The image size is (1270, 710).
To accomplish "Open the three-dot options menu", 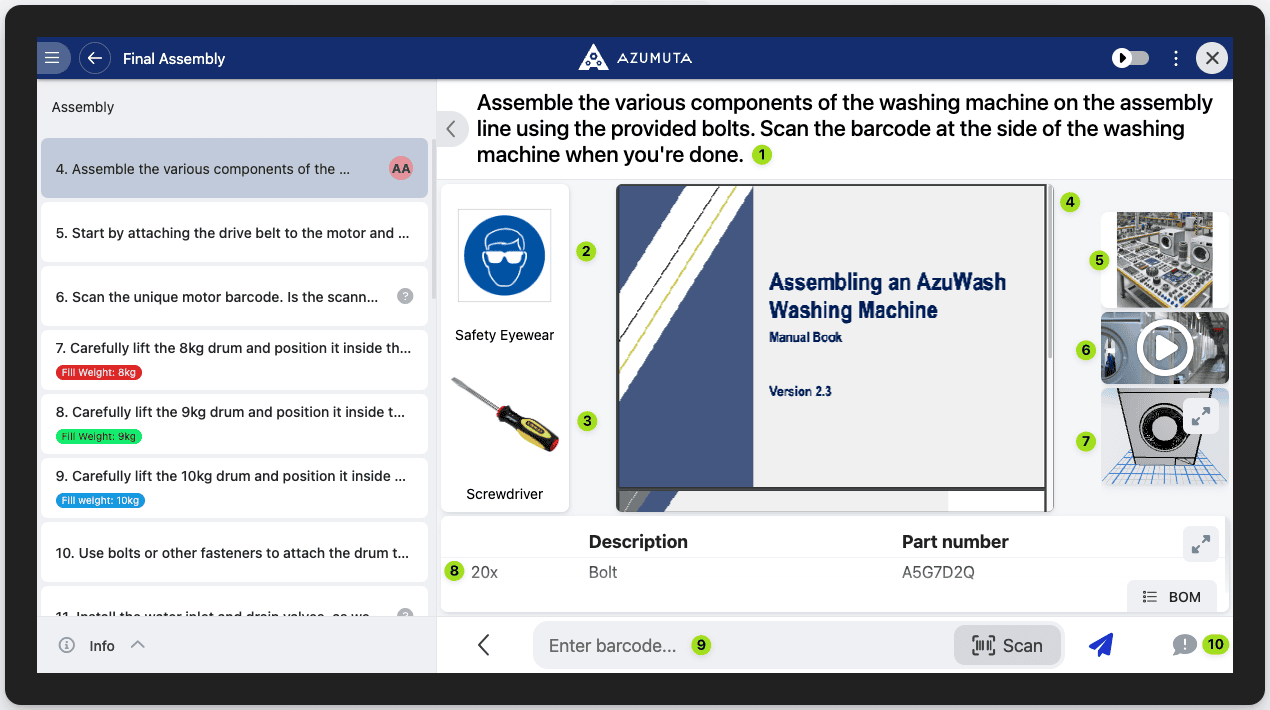I will [x=1176, y=58].
